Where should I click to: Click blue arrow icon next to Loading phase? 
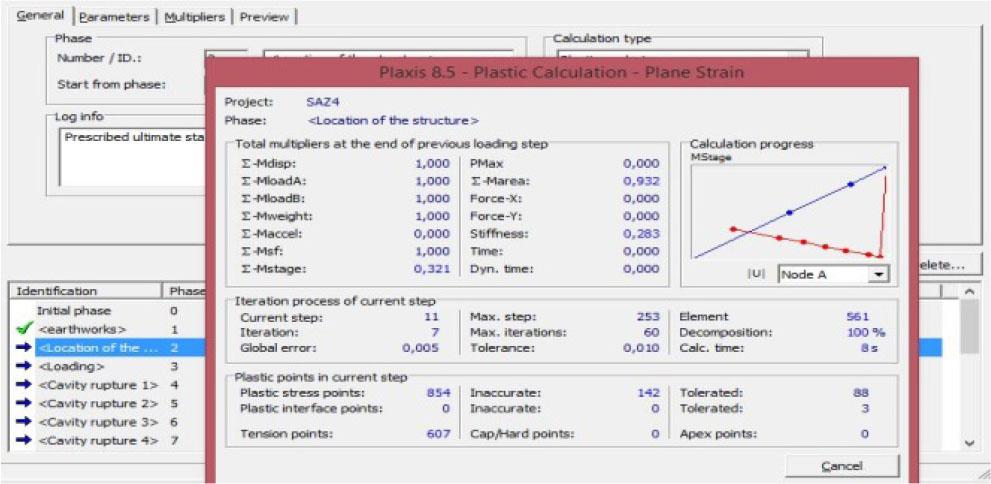coord(24,366)
